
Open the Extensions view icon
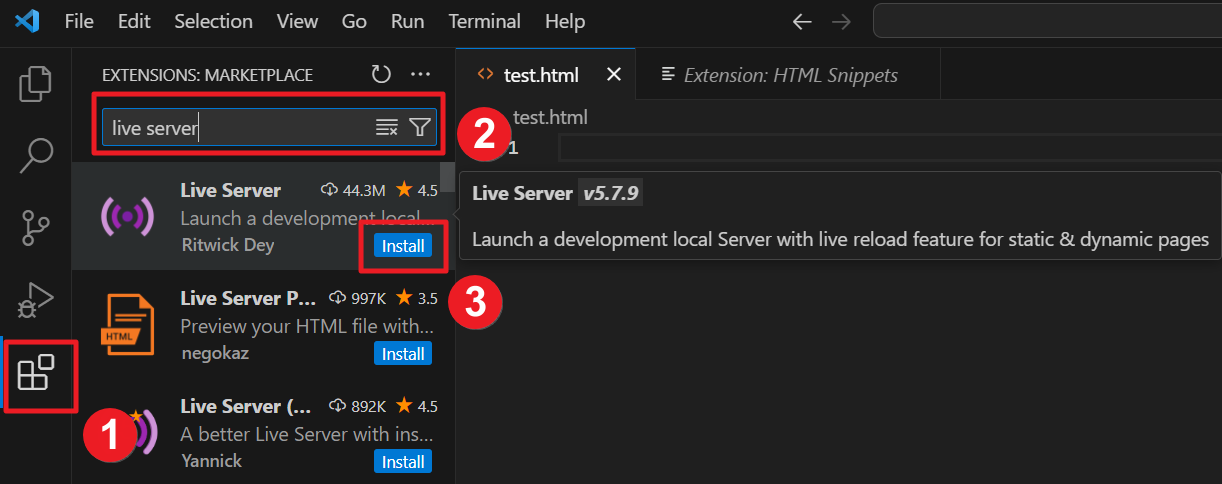(x=36, y=373)
